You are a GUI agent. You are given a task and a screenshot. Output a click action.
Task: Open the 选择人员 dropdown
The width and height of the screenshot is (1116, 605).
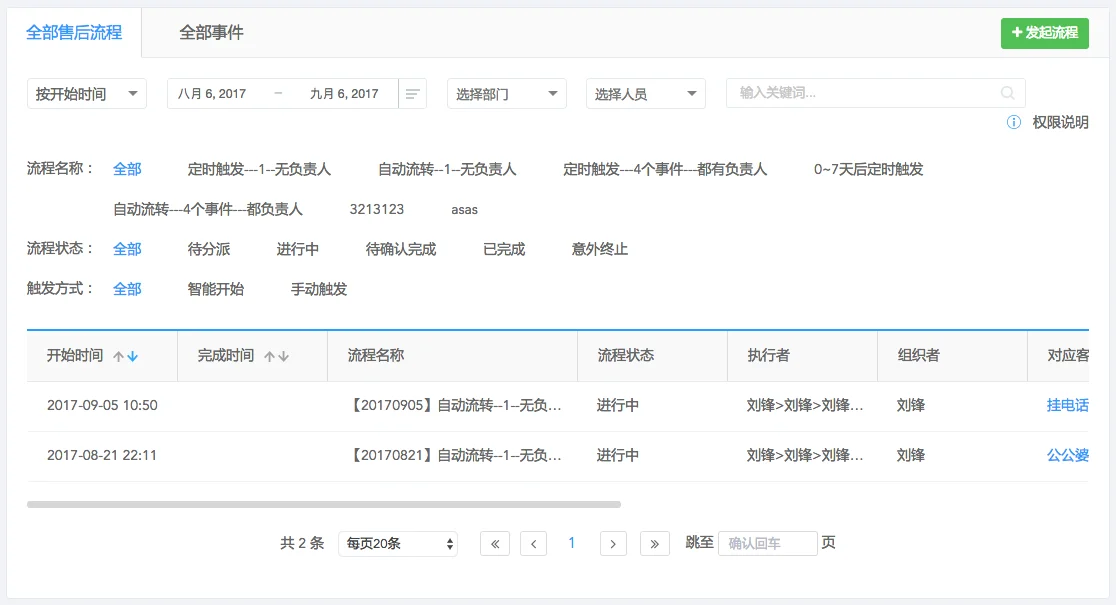pyautogui.click(x=645, y=92)
